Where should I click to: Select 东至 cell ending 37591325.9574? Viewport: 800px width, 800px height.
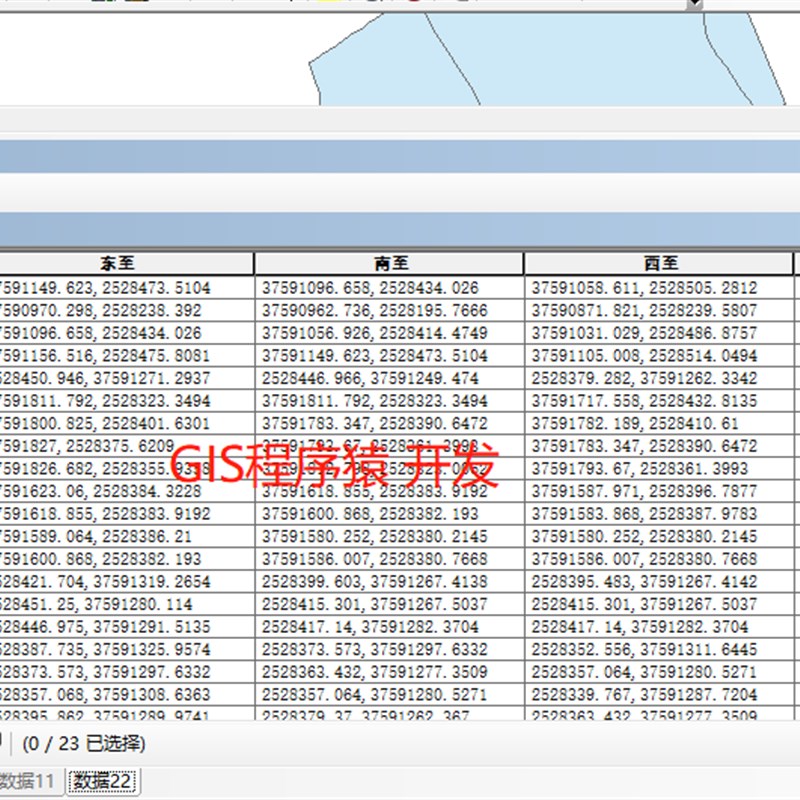(x=127, y=649)
